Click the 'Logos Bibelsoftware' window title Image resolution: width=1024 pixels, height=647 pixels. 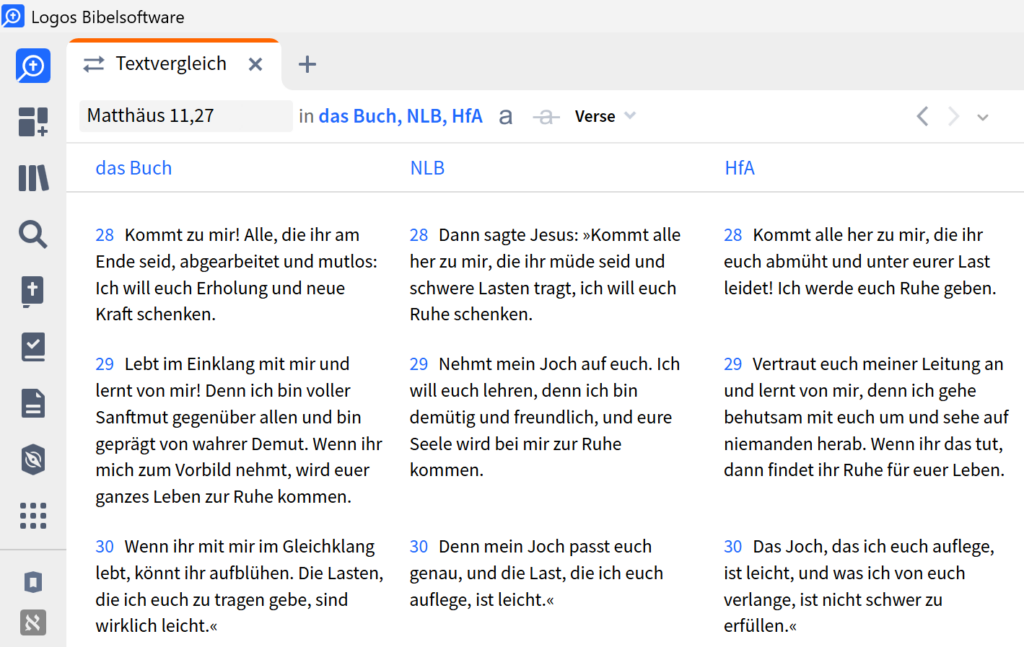(x=108, y=17)
